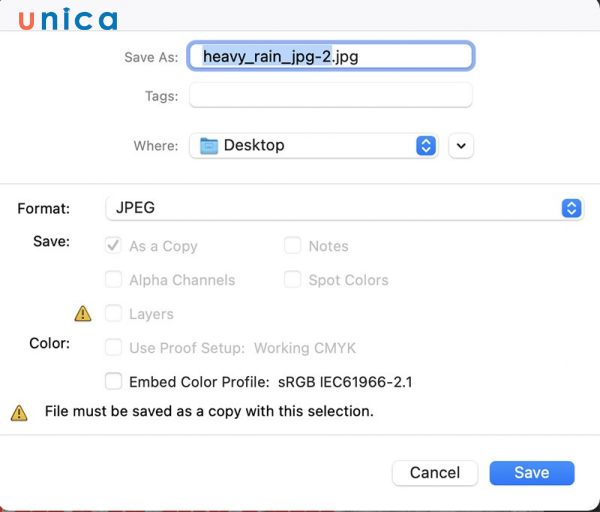Click the Save button
This screenshot has height=512, width=600.
pyautogui.click(x=531, y=473)
